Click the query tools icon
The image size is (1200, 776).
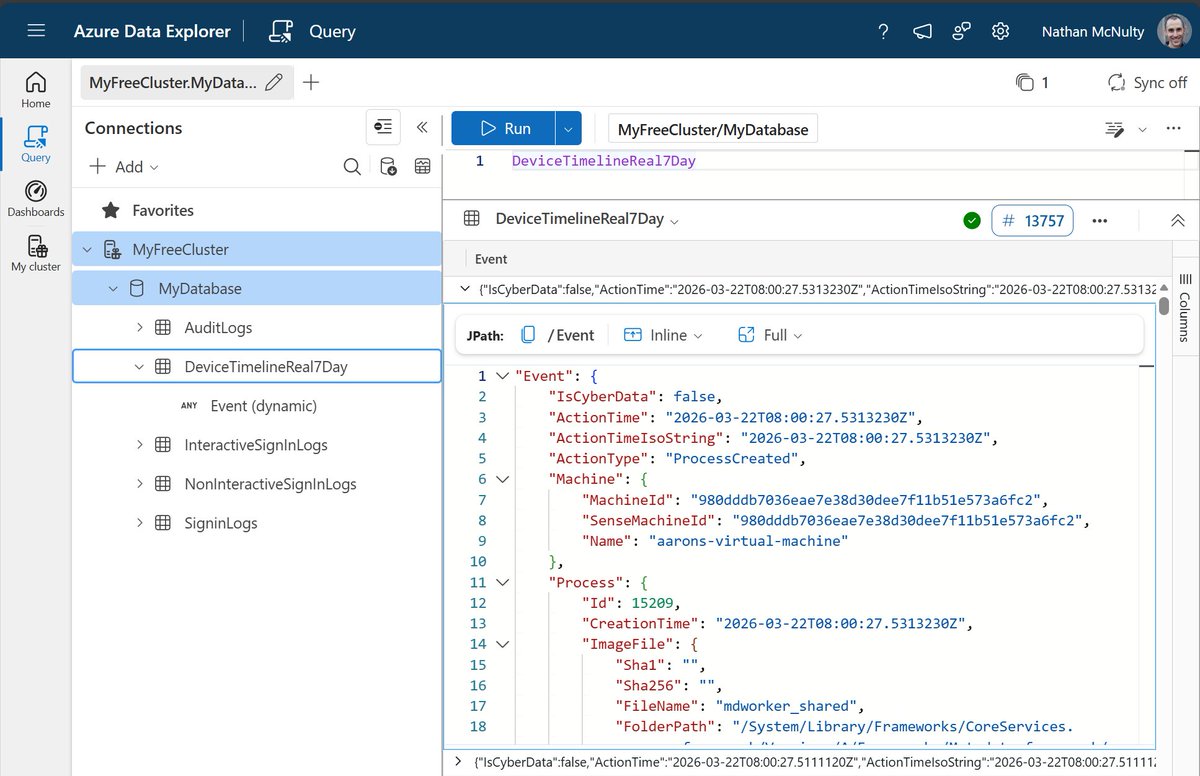tap(1114, 129)
